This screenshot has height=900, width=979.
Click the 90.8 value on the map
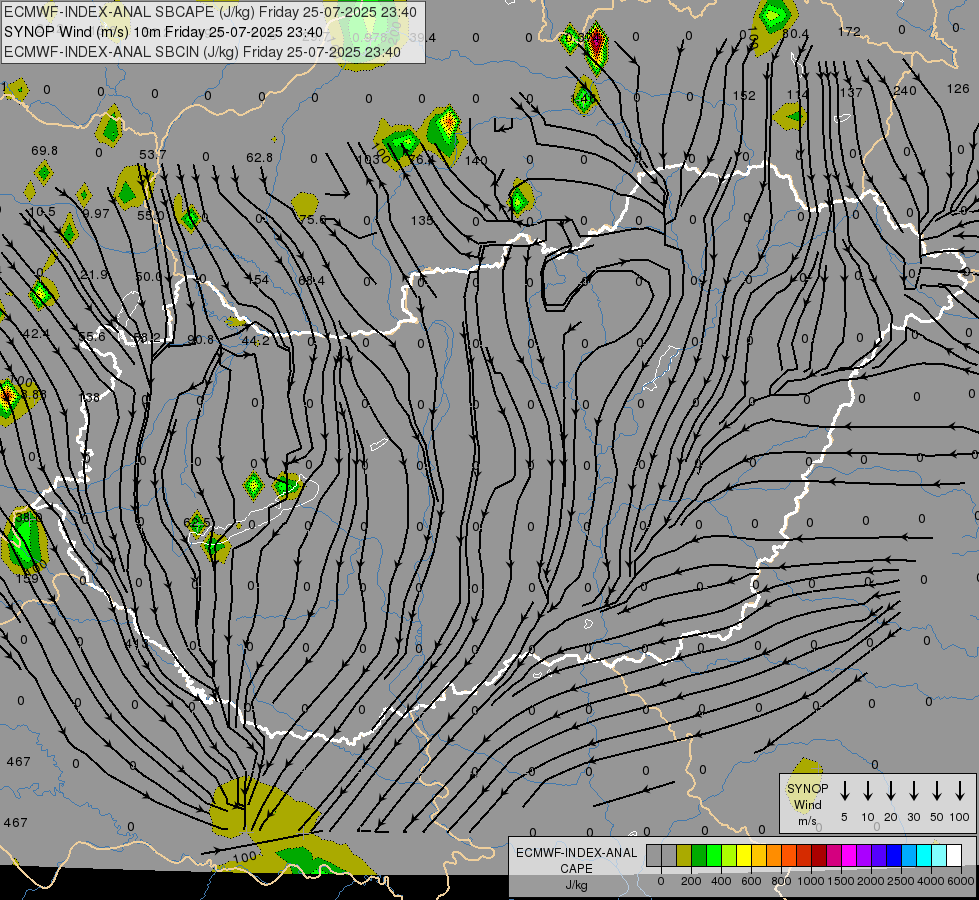[201, 340]
